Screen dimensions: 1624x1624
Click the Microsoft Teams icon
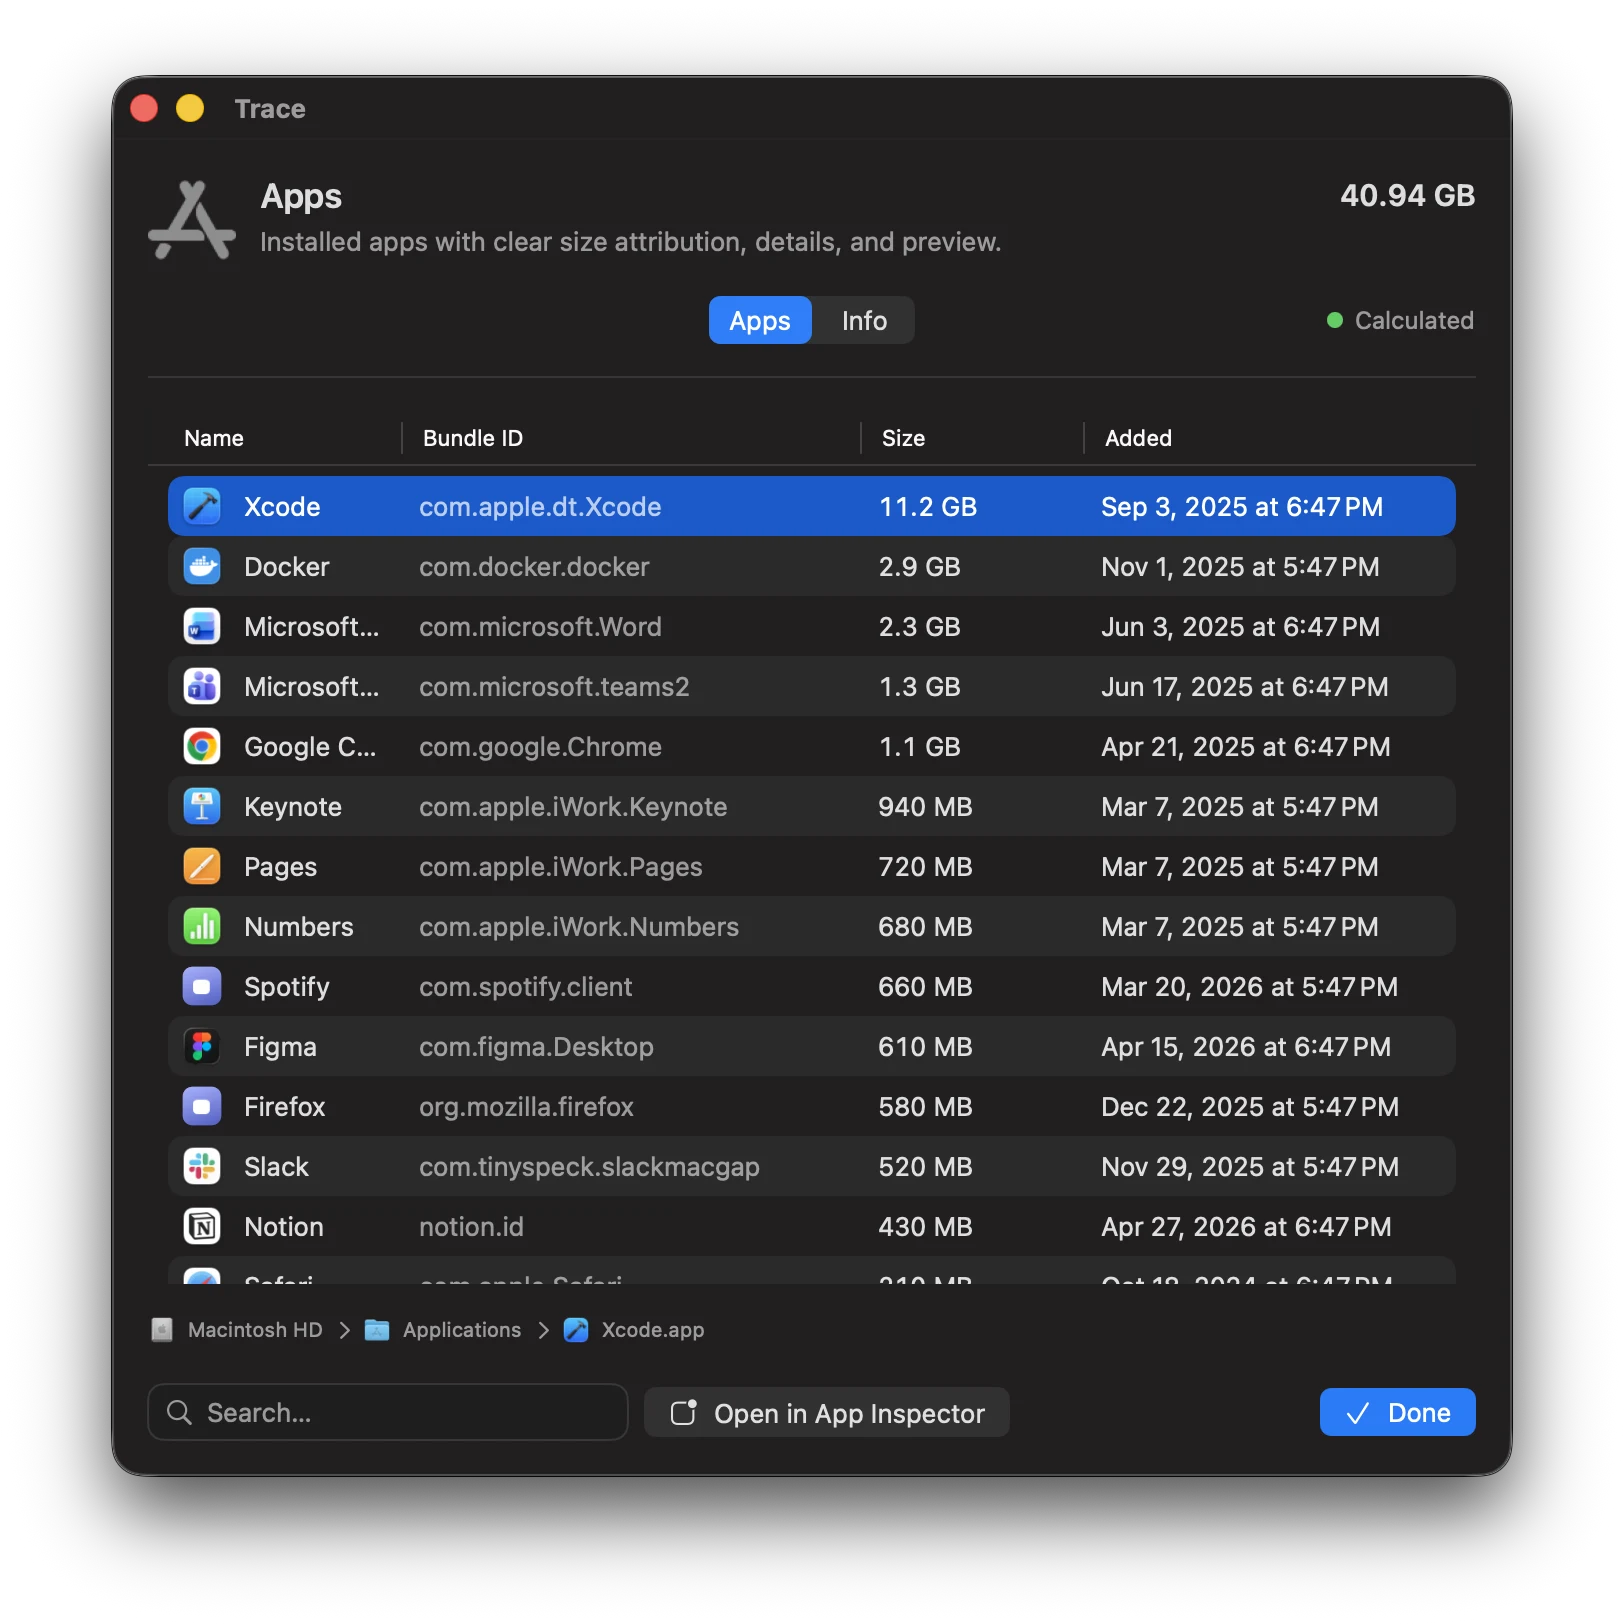click(x=202, y=687)
